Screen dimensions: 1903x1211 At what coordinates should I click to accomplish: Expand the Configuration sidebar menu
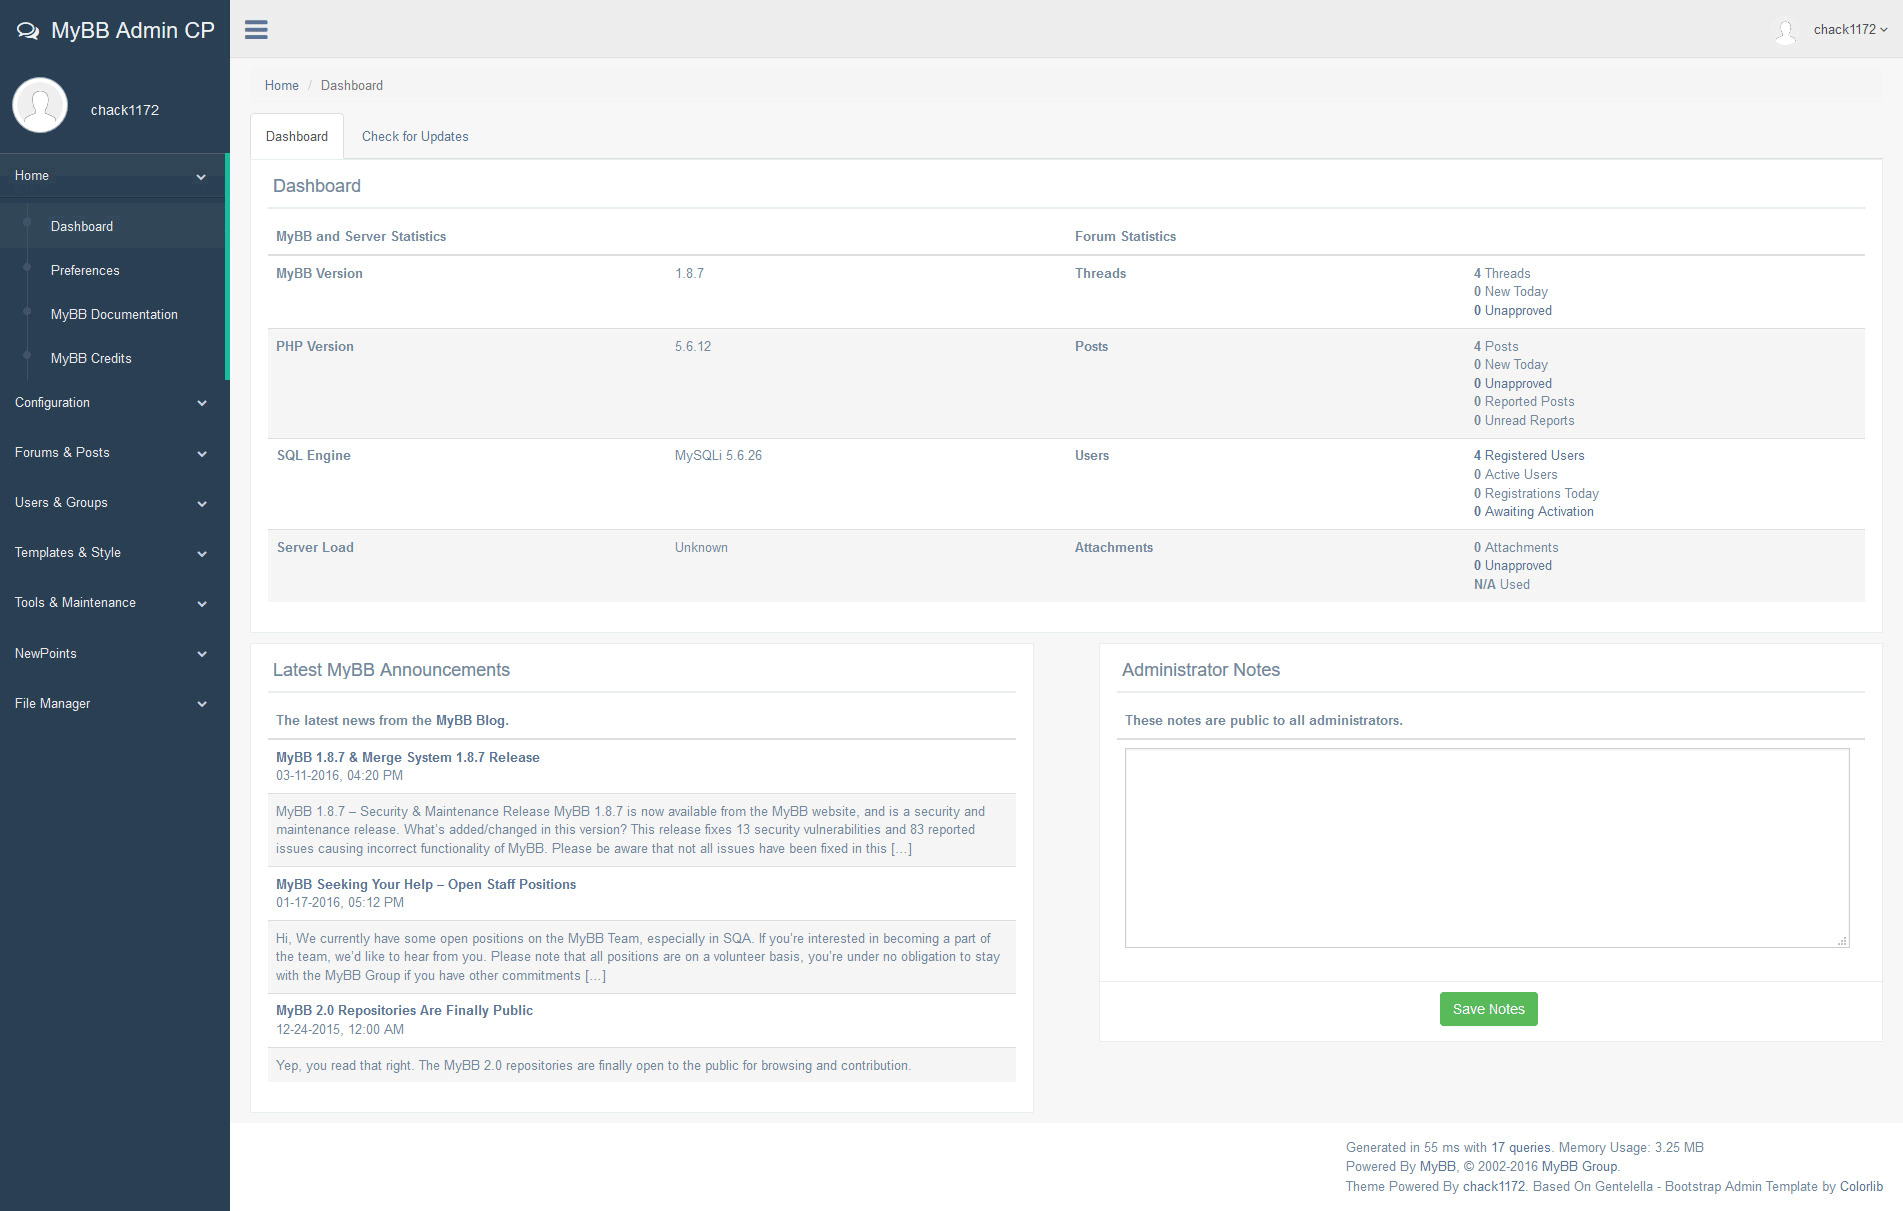tap(113, 403)
